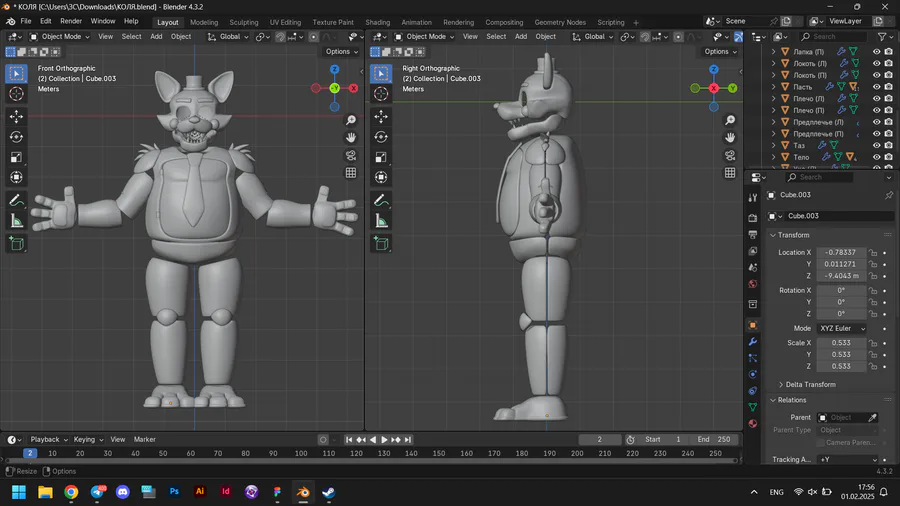900x506 pixels.
Task: Open the File menu
Action: 26,21
